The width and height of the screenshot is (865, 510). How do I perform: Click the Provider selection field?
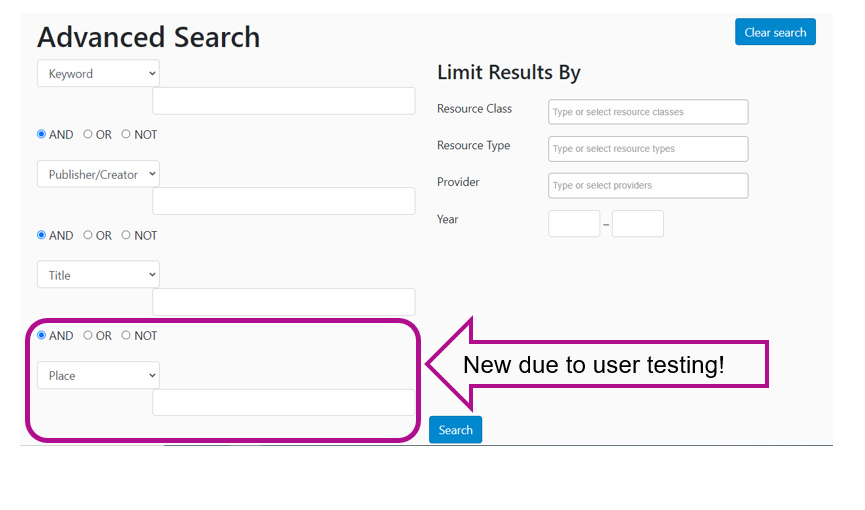[x=648, y=185]
